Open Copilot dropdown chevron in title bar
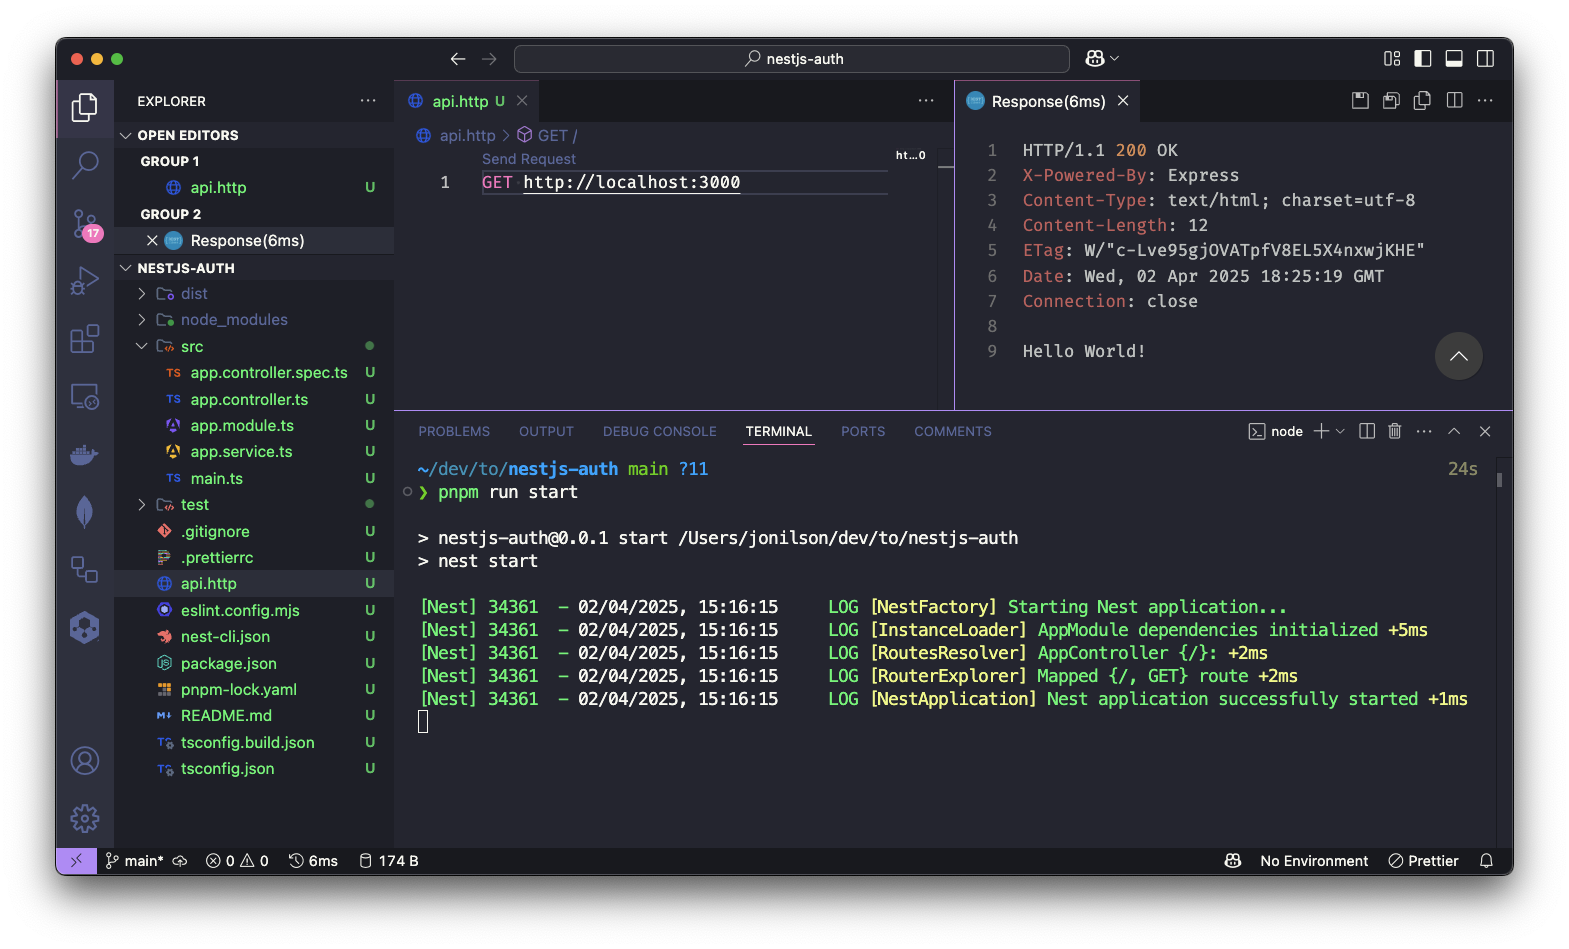 click(x=1114, y=59)
